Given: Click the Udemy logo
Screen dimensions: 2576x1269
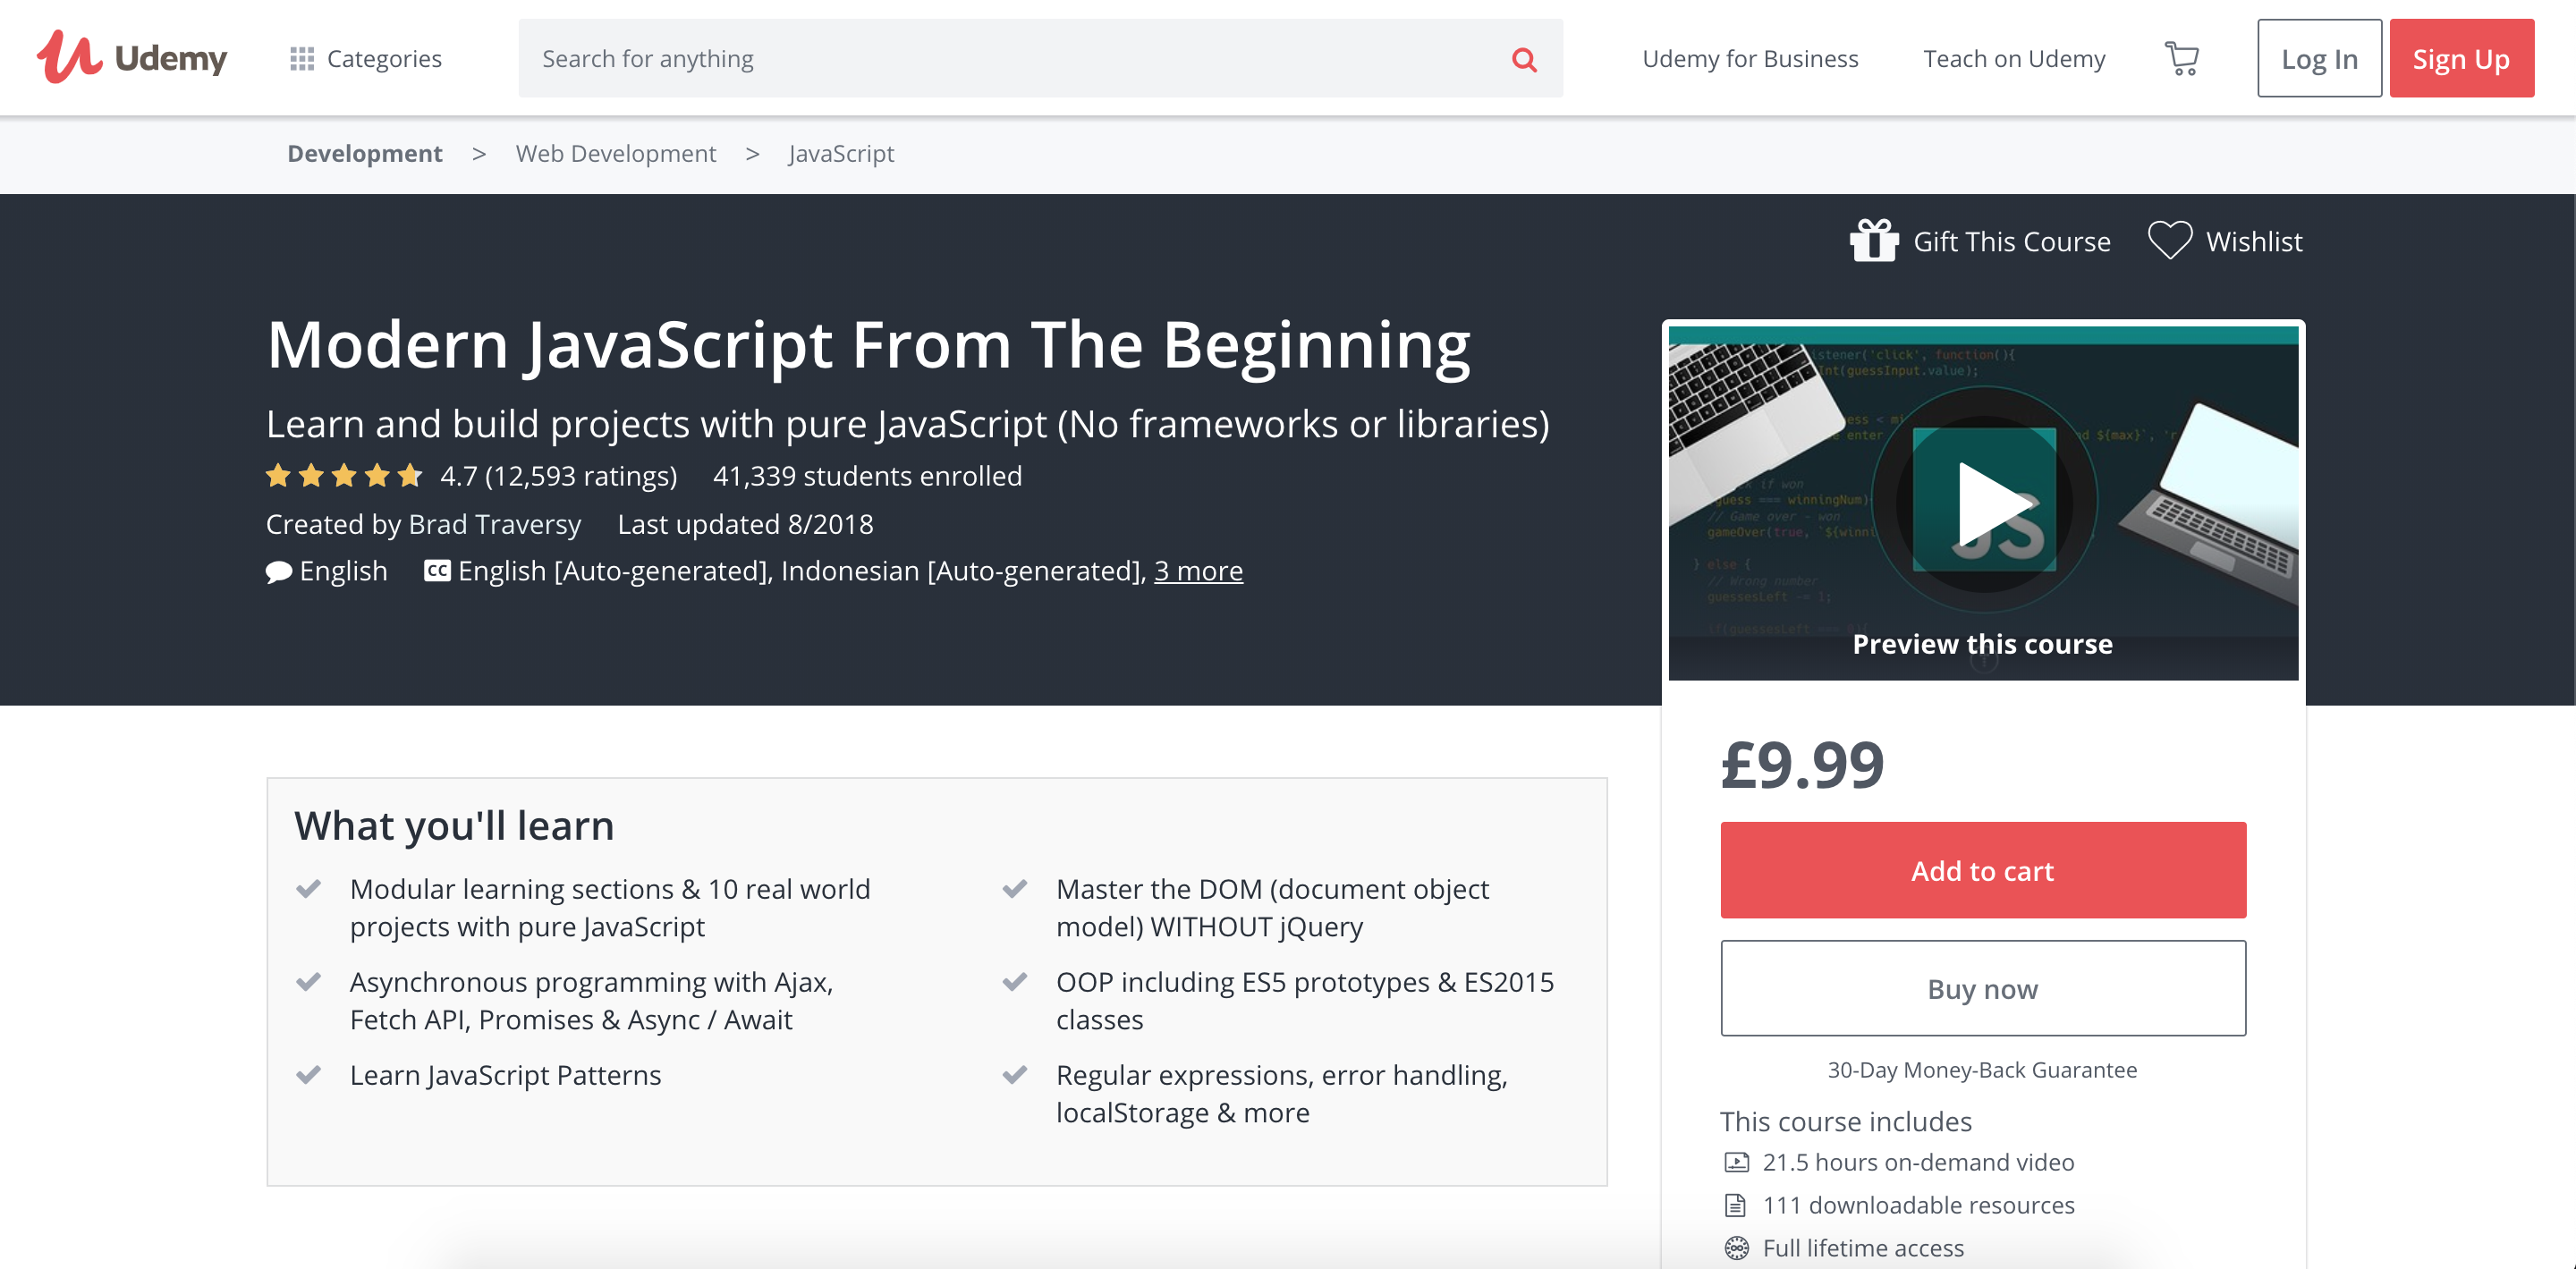Looking at the screenshot, I should coord(132,58).
